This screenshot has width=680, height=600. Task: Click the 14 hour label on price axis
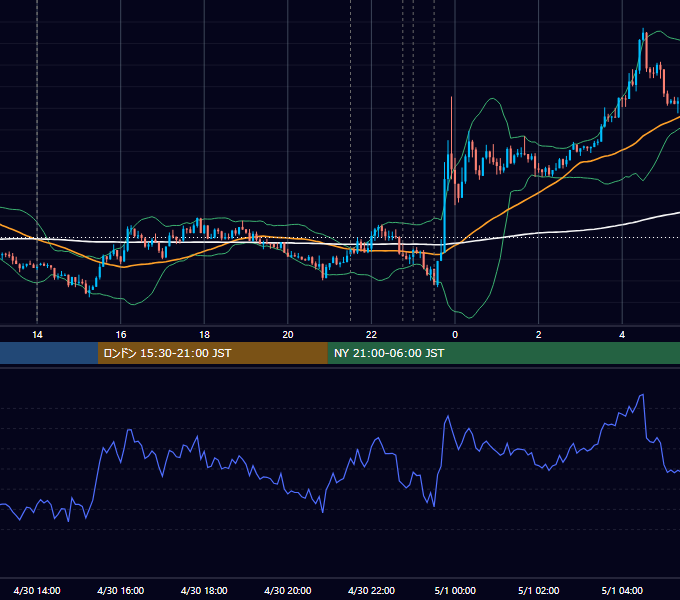37,335
